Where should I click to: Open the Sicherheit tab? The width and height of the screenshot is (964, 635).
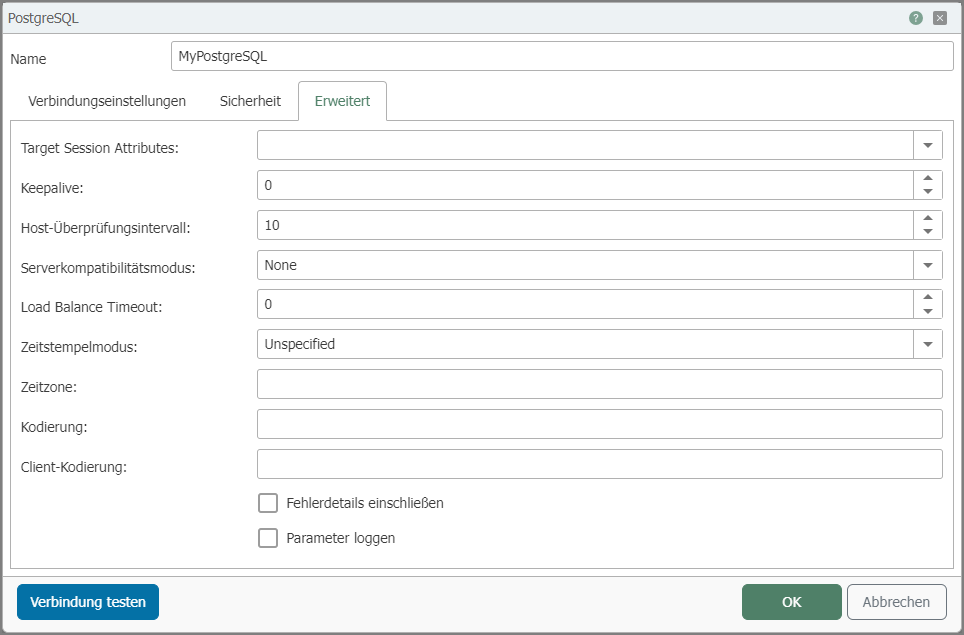click(251, 101)
